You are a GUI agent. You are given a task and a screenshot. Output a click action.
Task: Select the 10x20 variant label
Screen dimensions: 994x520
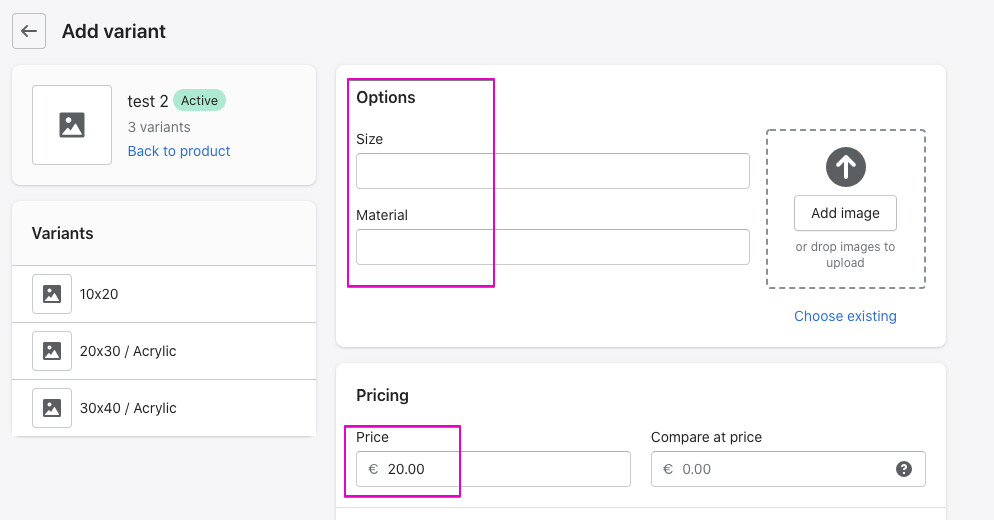(x=99, y=294)
